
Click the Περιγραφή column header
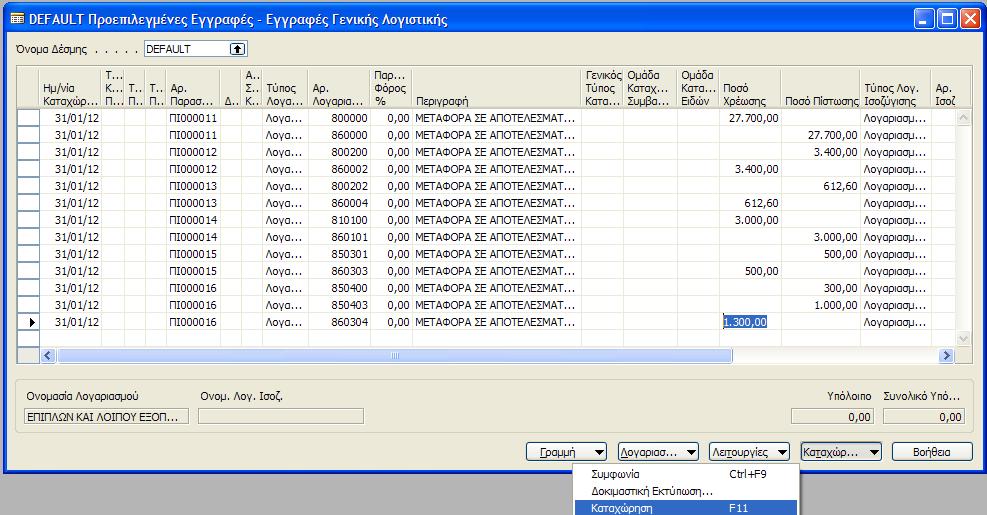497,88
